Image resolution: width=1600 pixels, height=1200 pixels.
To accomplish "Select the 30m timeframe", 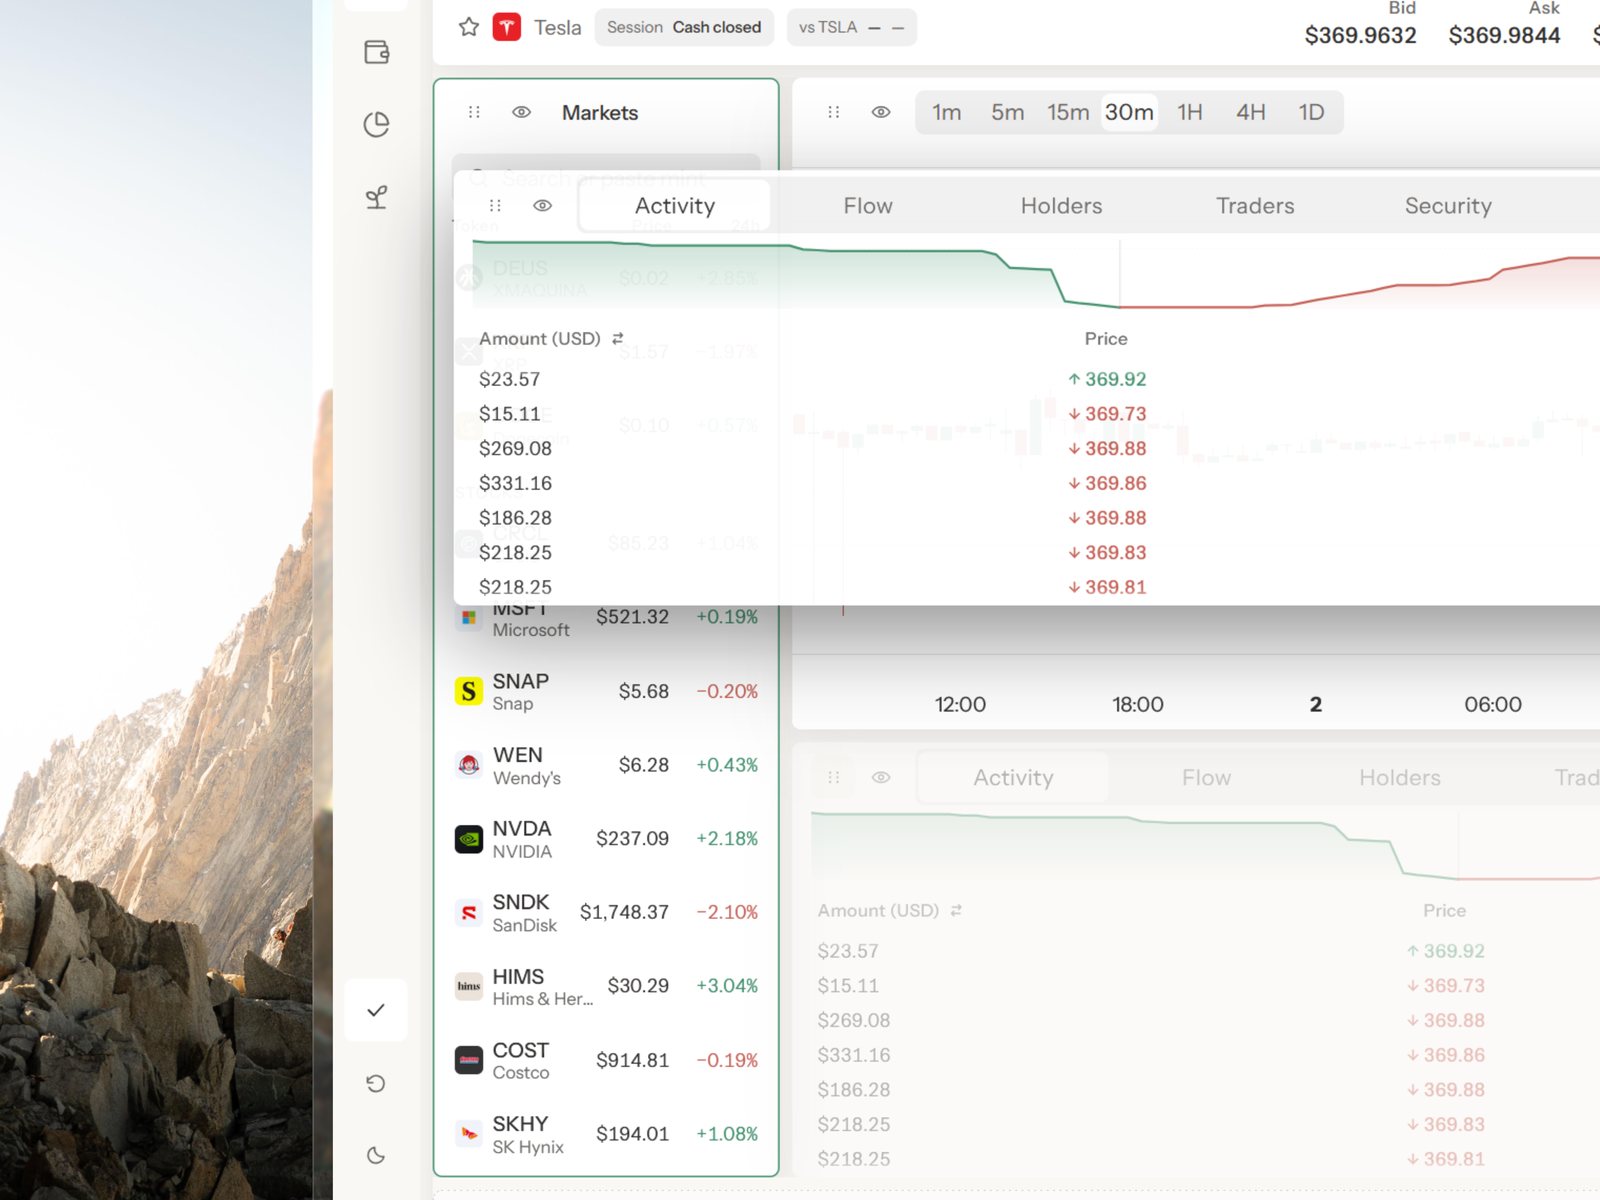I will coord(1129,112).
